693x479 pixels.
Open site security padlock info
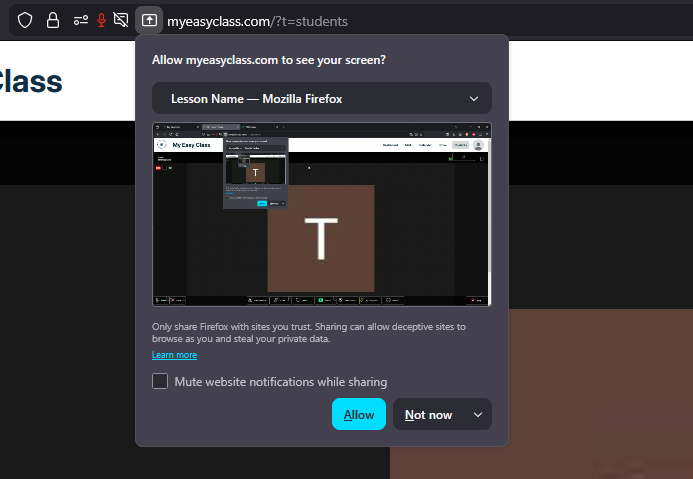(53, 20)
